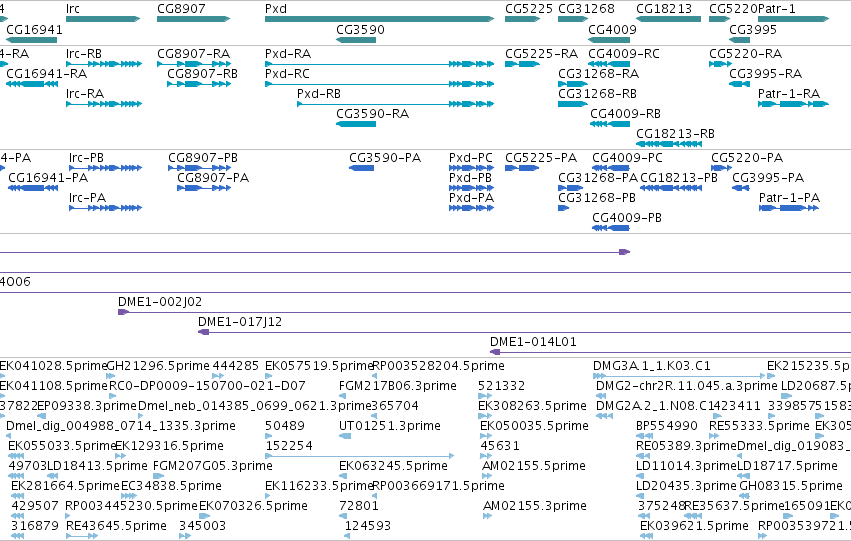The height and width of the screenshot is (541, 851).
Task: Click the AM02155.3prime EST marker
Action: [x=487, y=516]
